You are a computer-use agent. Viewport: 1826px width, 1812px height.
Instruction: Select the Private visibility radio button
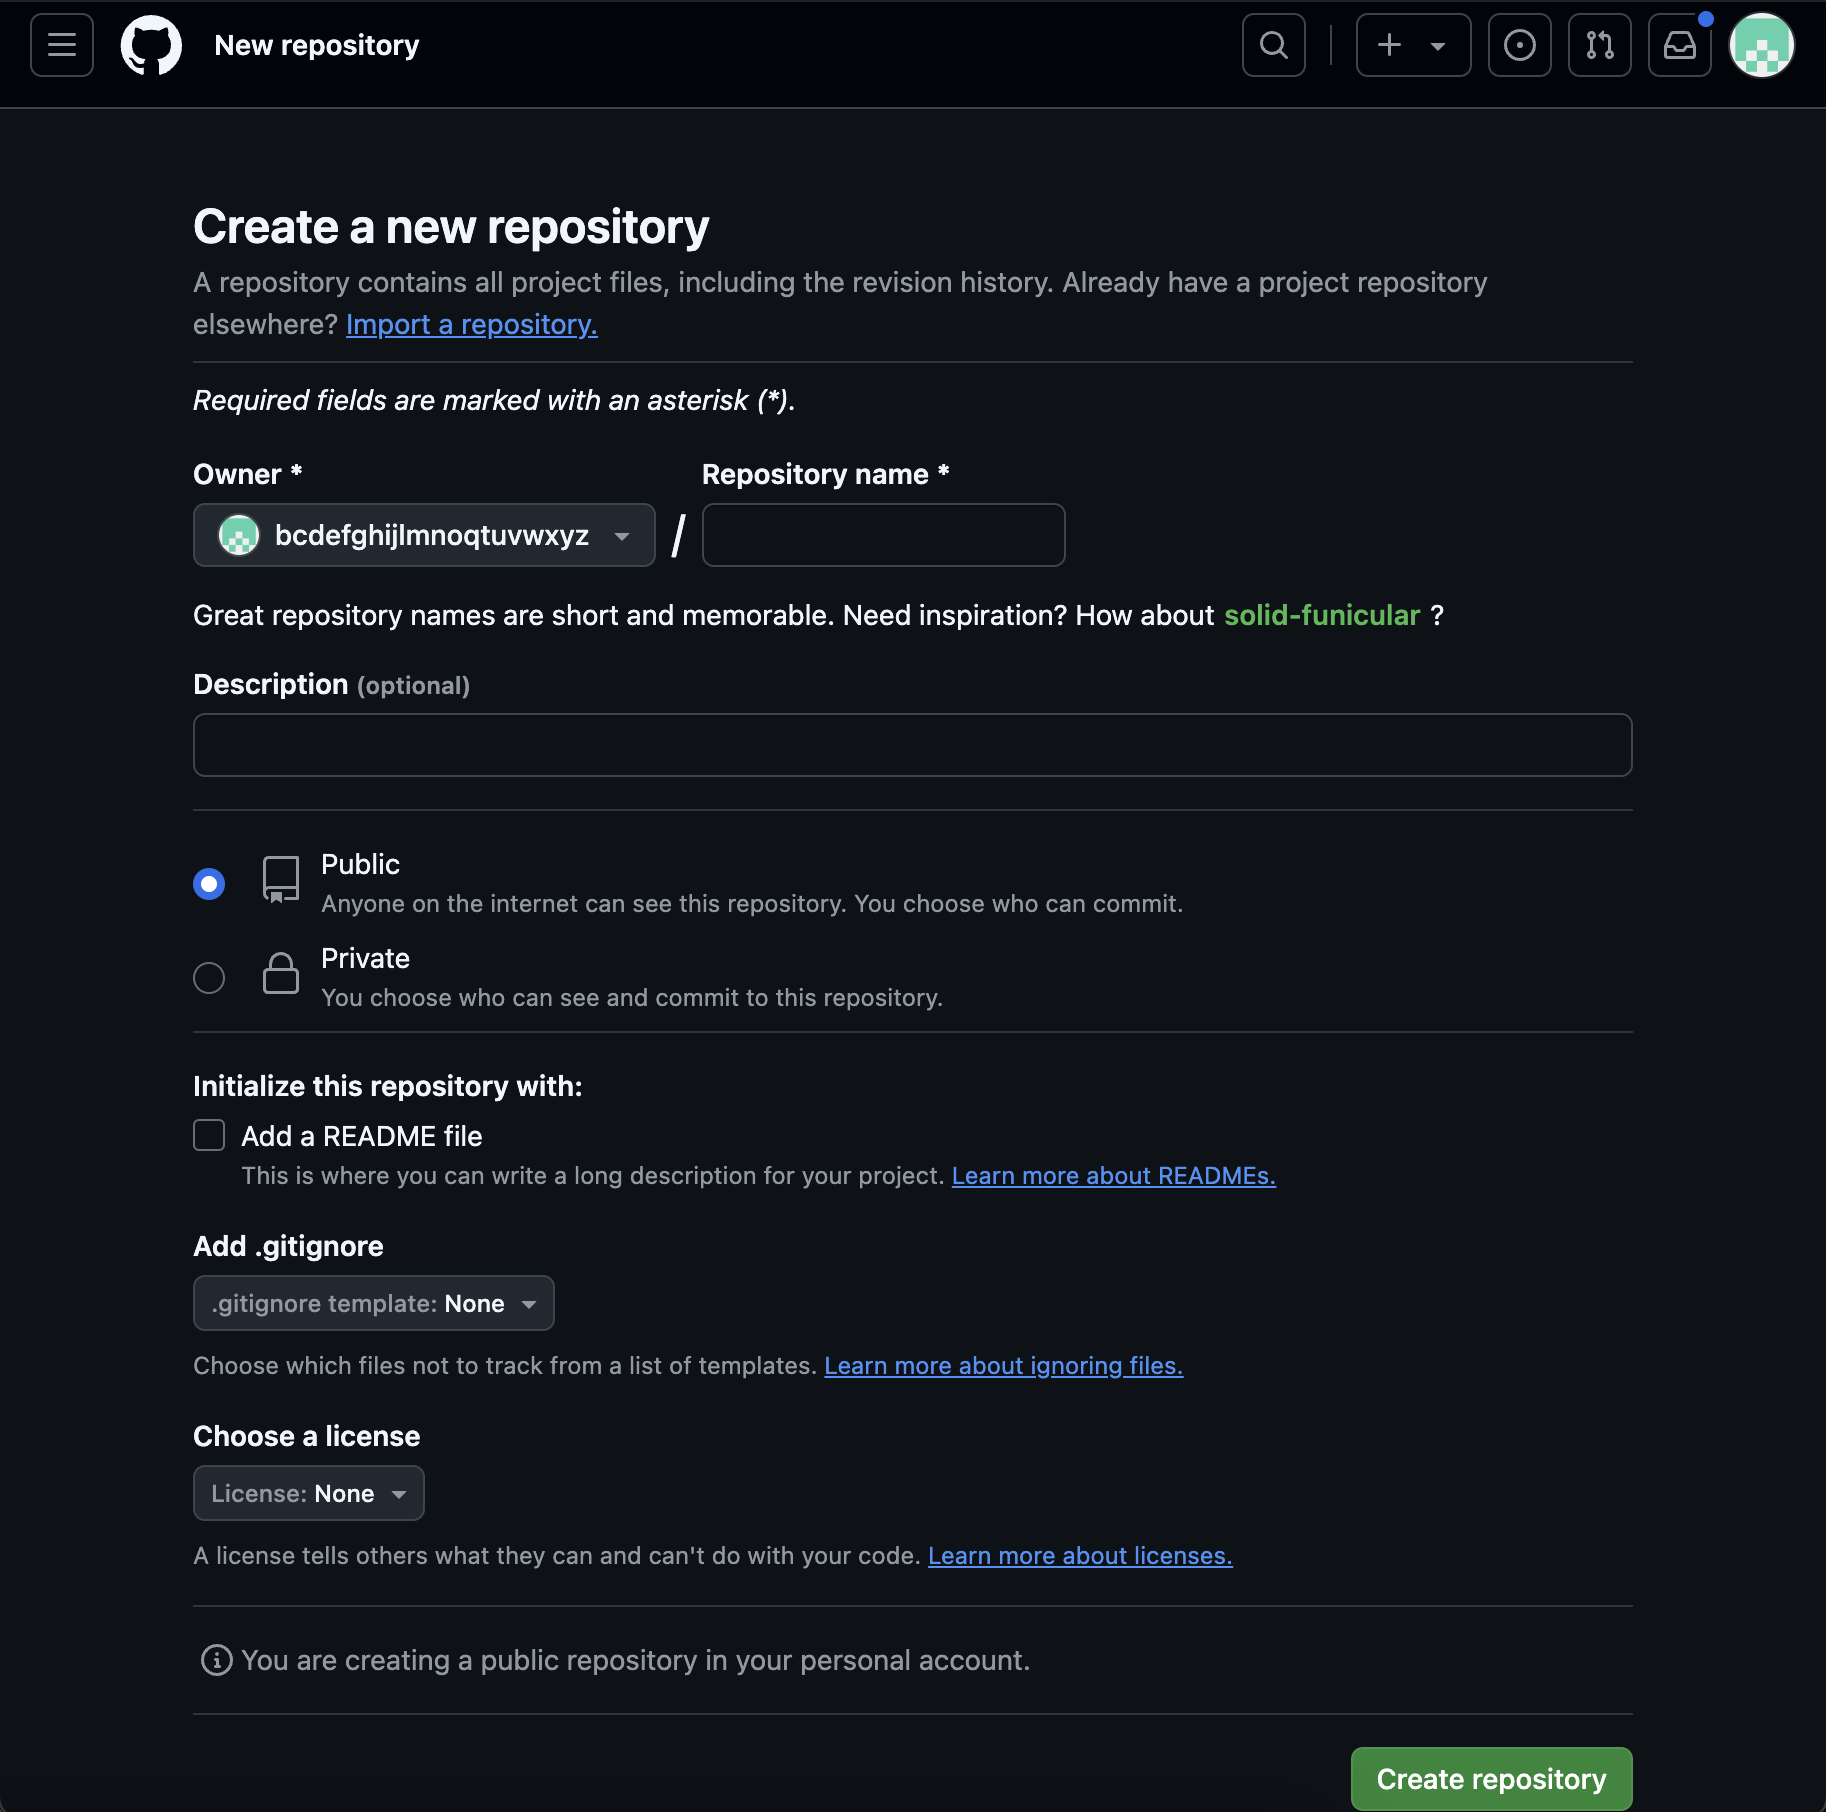click(x=209, y=978)
